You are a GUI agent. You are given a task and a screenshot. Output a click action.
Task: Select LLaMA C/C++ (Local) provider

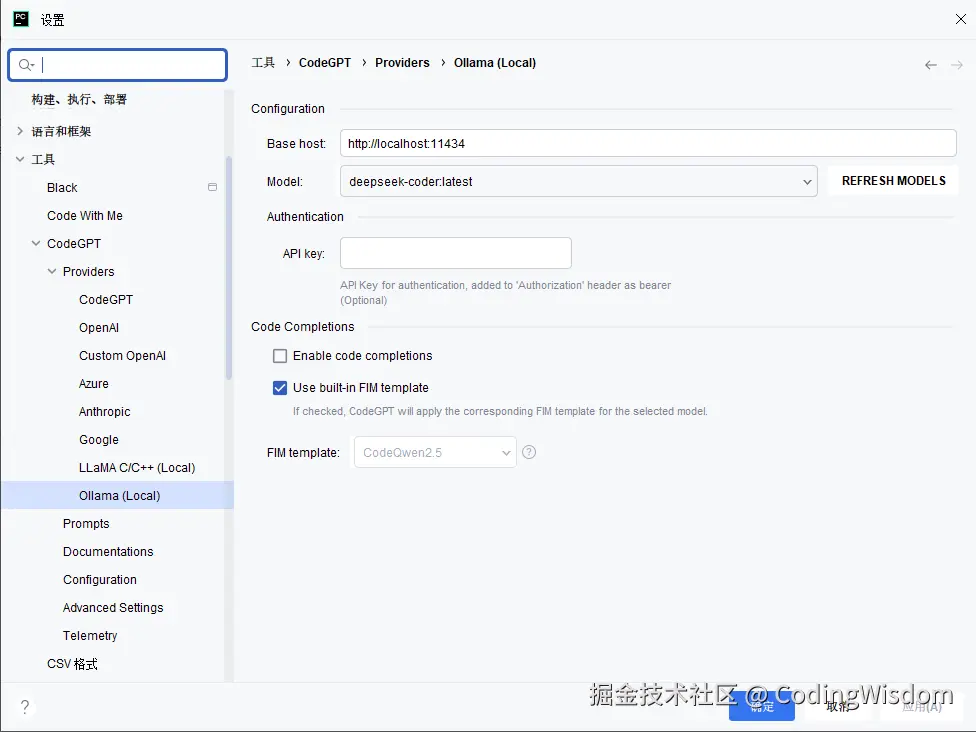pos(137,467)
